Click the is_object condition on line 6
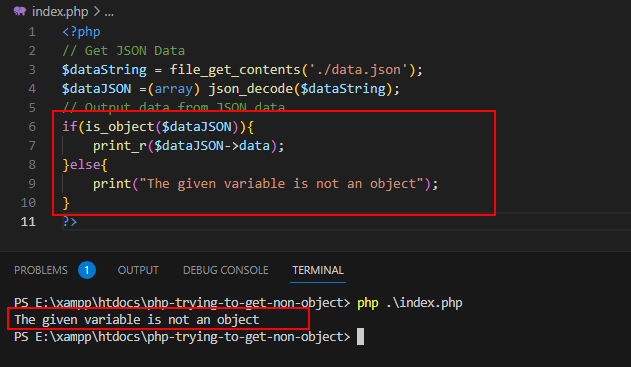631x367 pixels. pos(158,127)
